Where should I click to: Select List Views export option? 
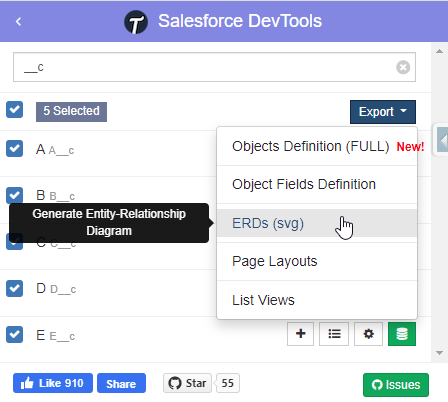tap(317, 300)
